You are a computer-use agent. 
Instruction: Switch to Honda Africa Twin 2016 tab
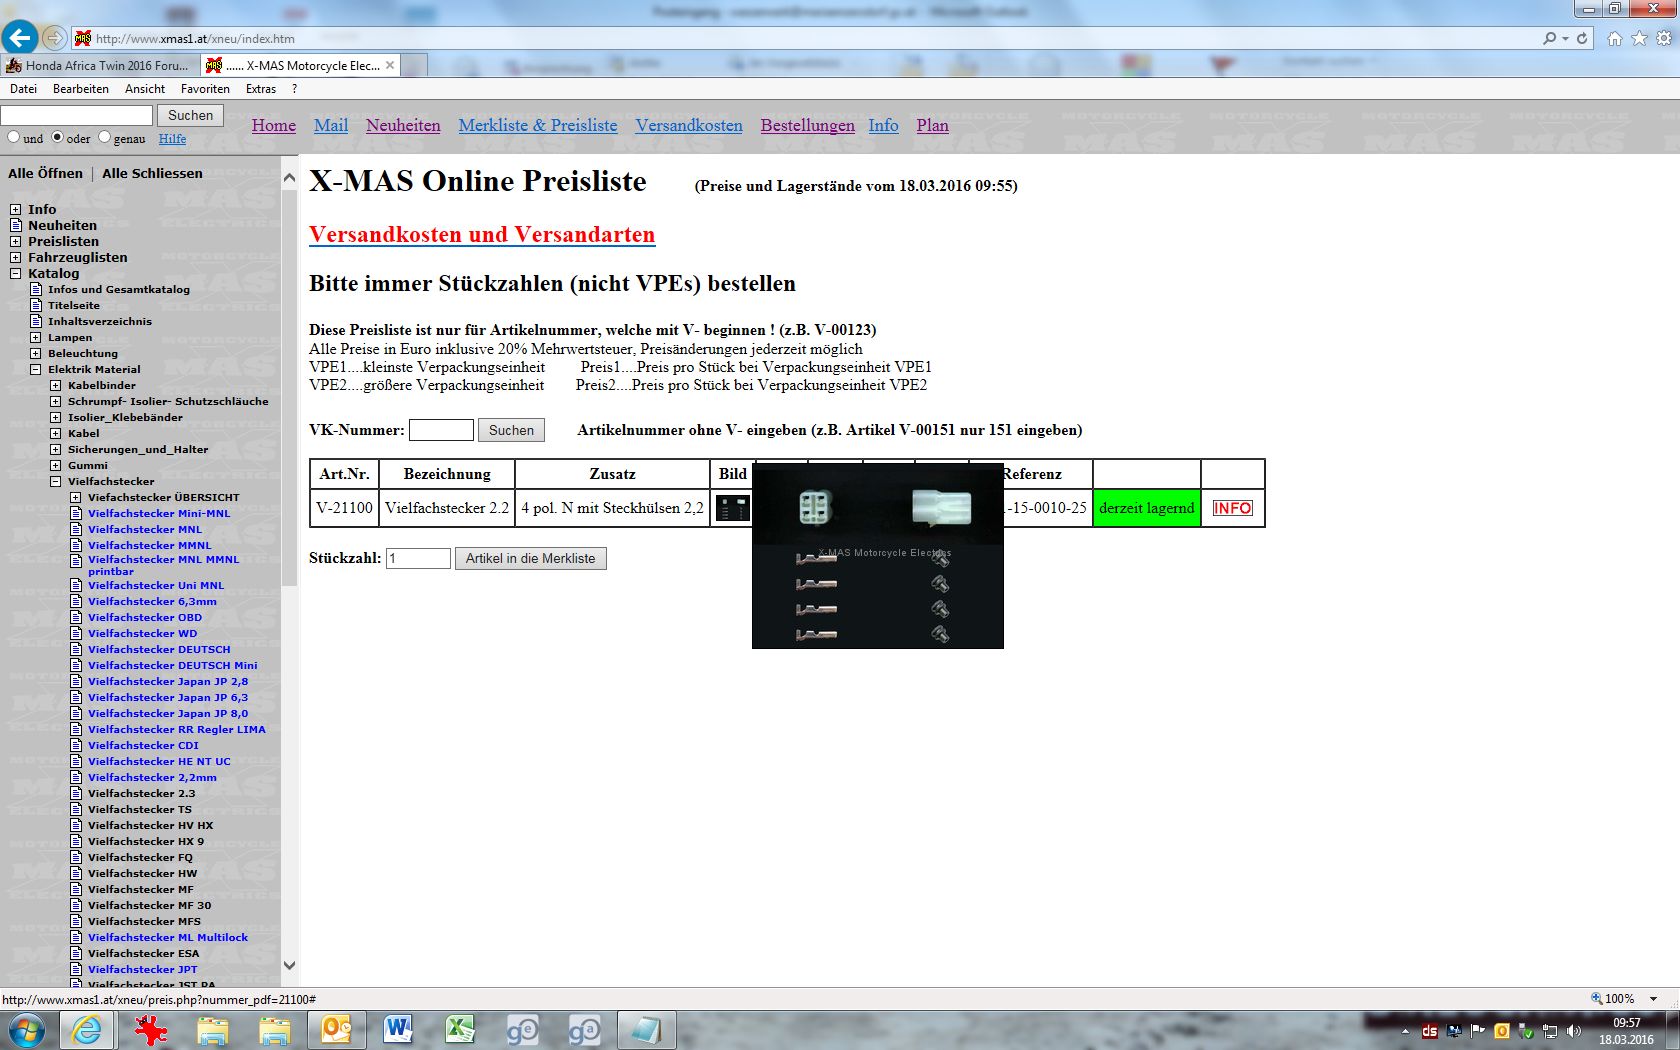tap(100, 65)
